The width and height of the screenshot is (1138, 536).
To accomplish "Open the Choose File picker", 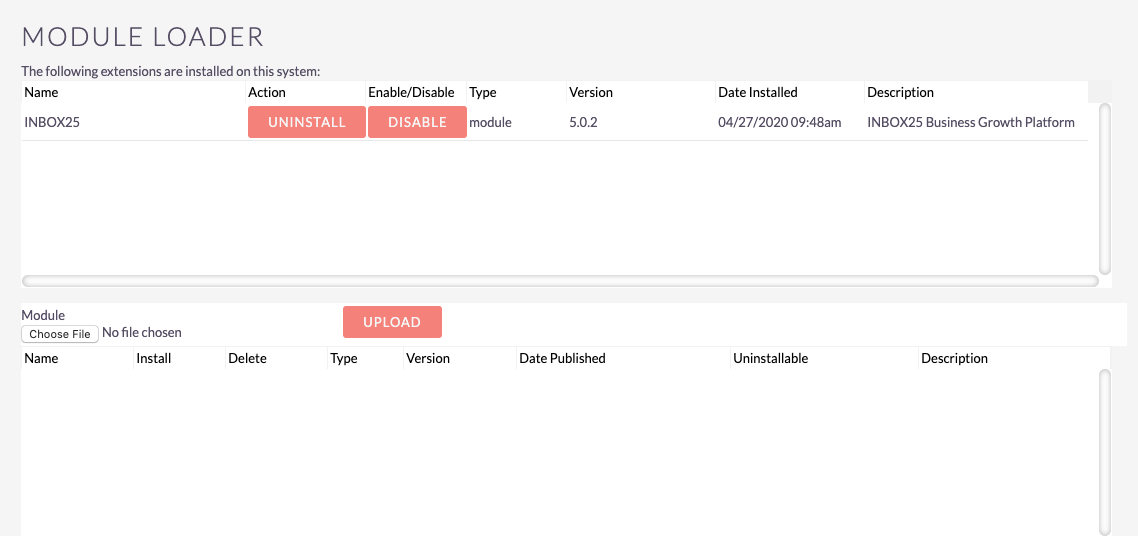I will click(60, 334).
